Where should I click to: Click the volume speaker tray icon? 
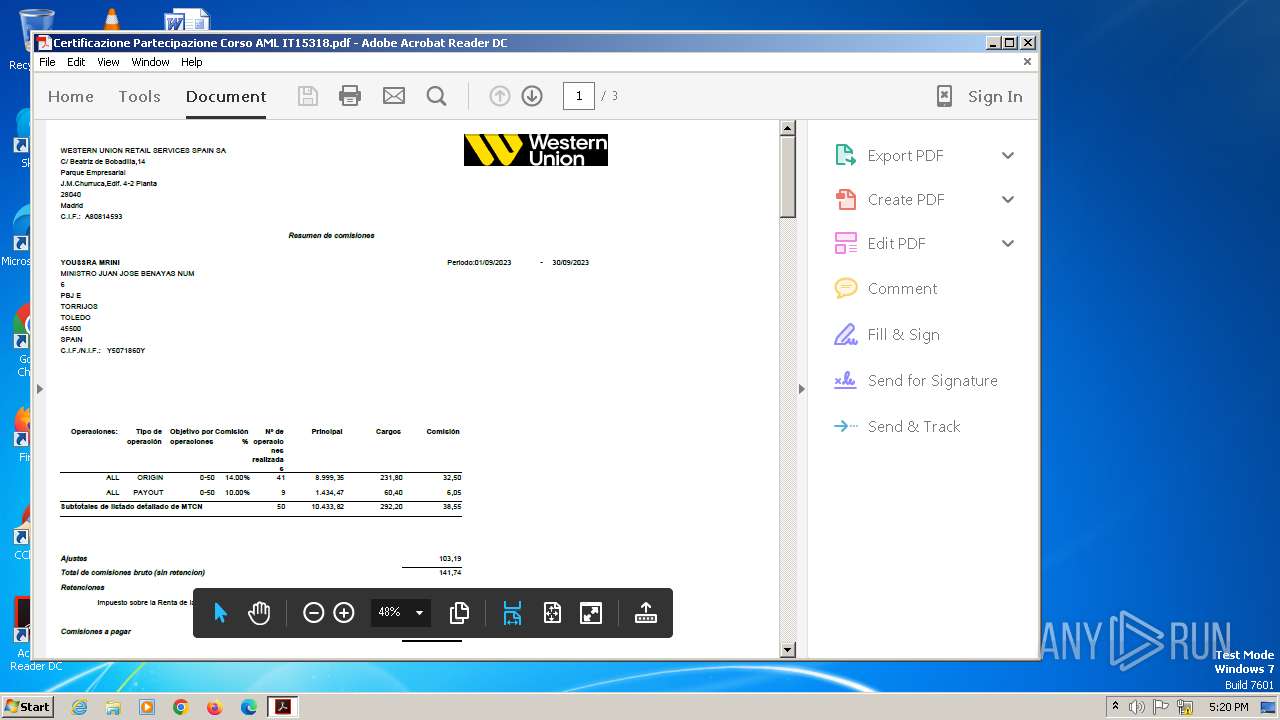[x=1137, y=707]
